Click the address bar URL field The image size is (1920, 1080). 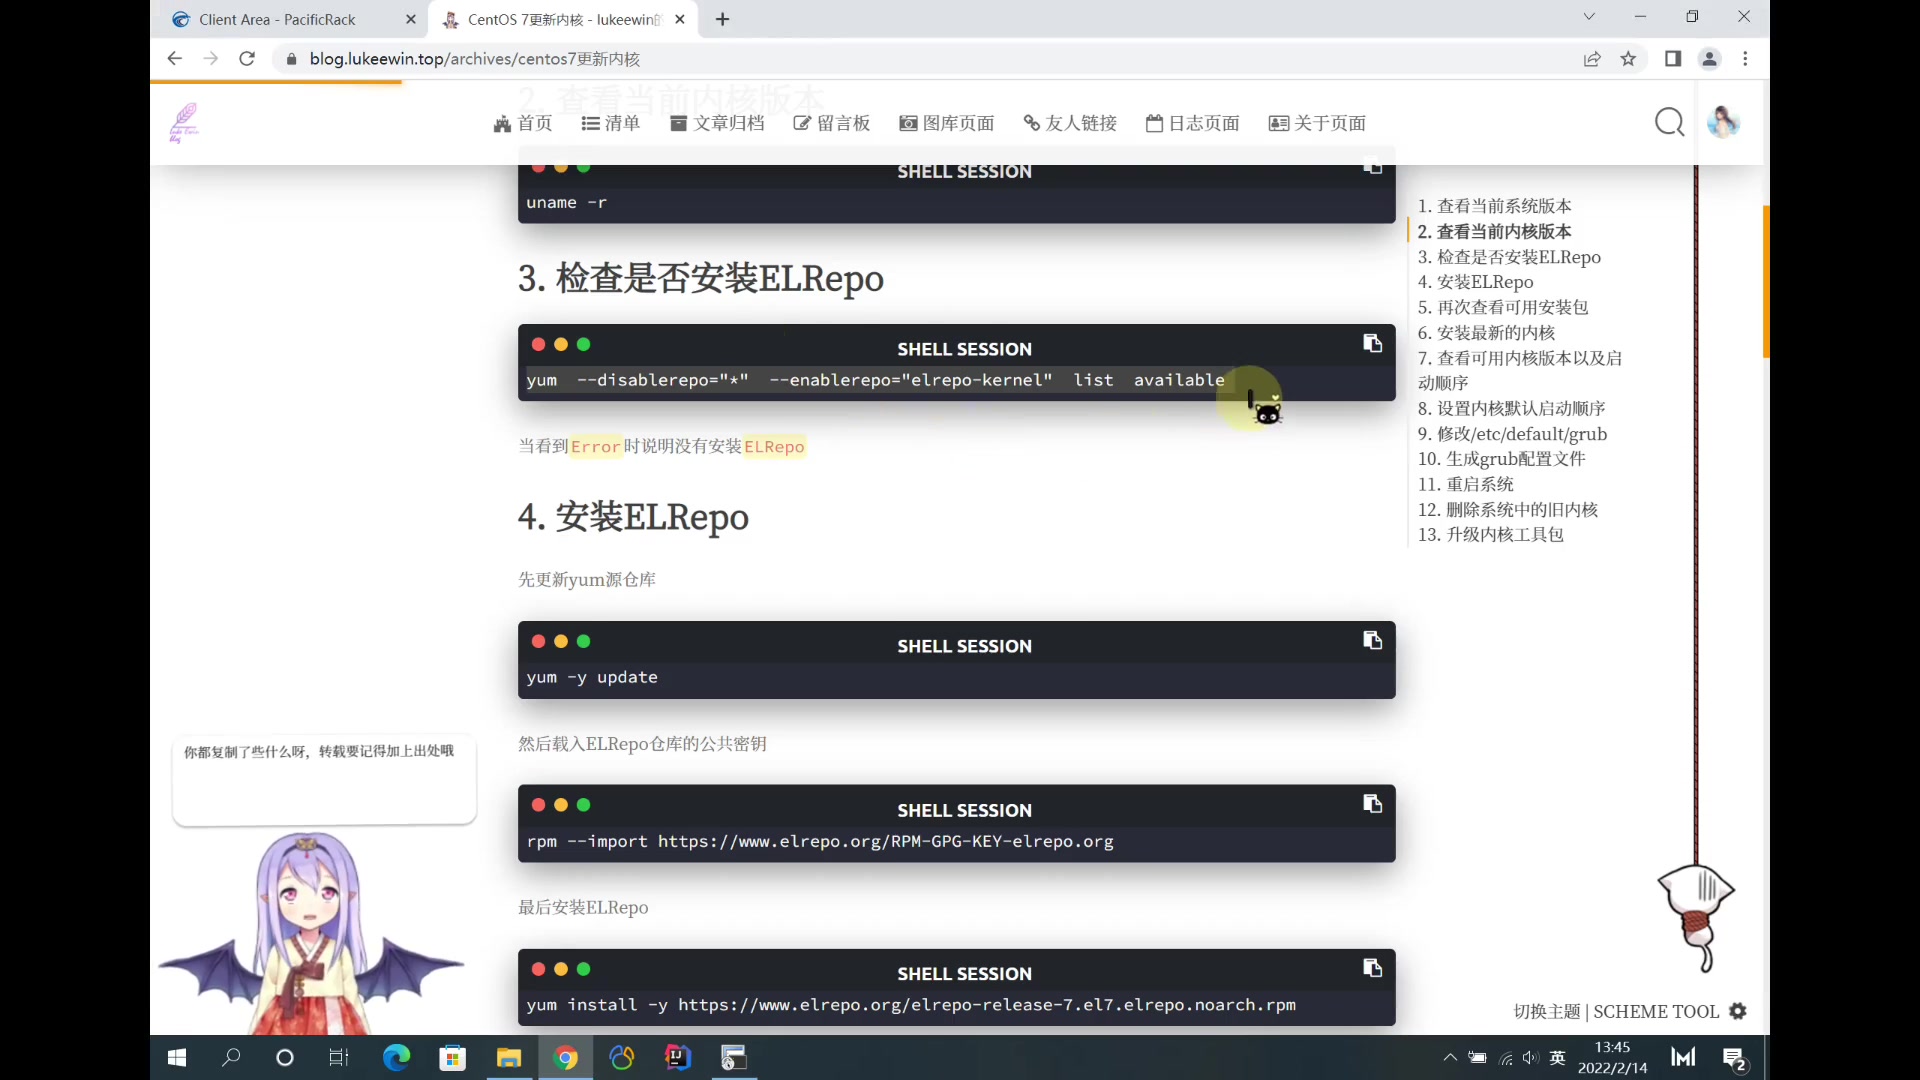pos(925,59)
